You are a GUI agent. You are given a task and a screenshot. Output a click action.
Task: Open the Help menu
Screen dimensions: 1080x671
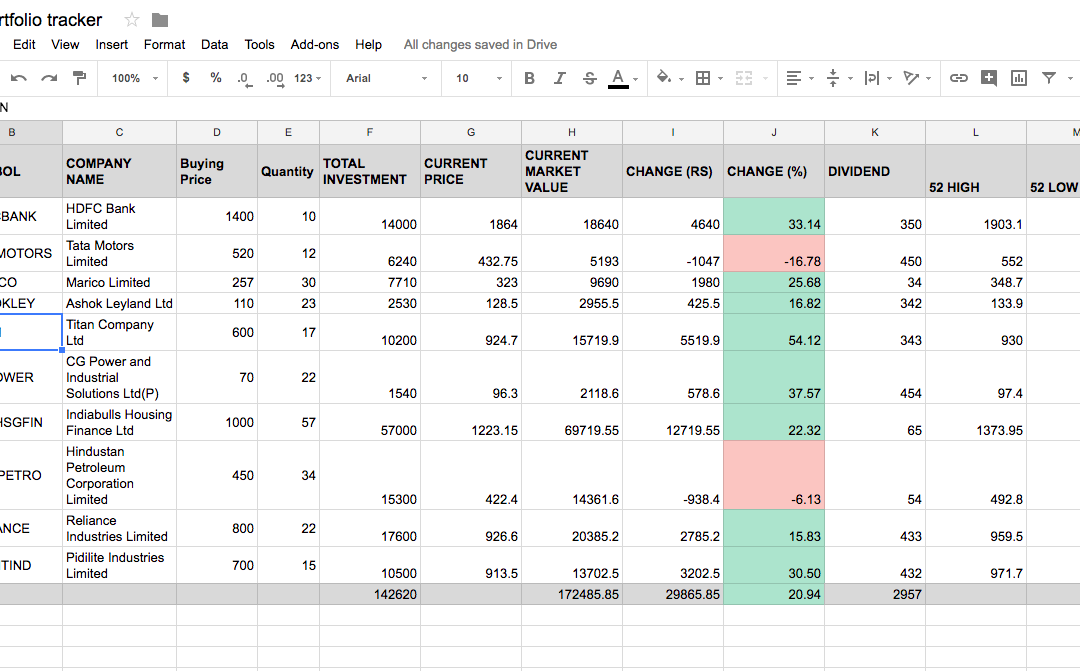tap(368, 45)
